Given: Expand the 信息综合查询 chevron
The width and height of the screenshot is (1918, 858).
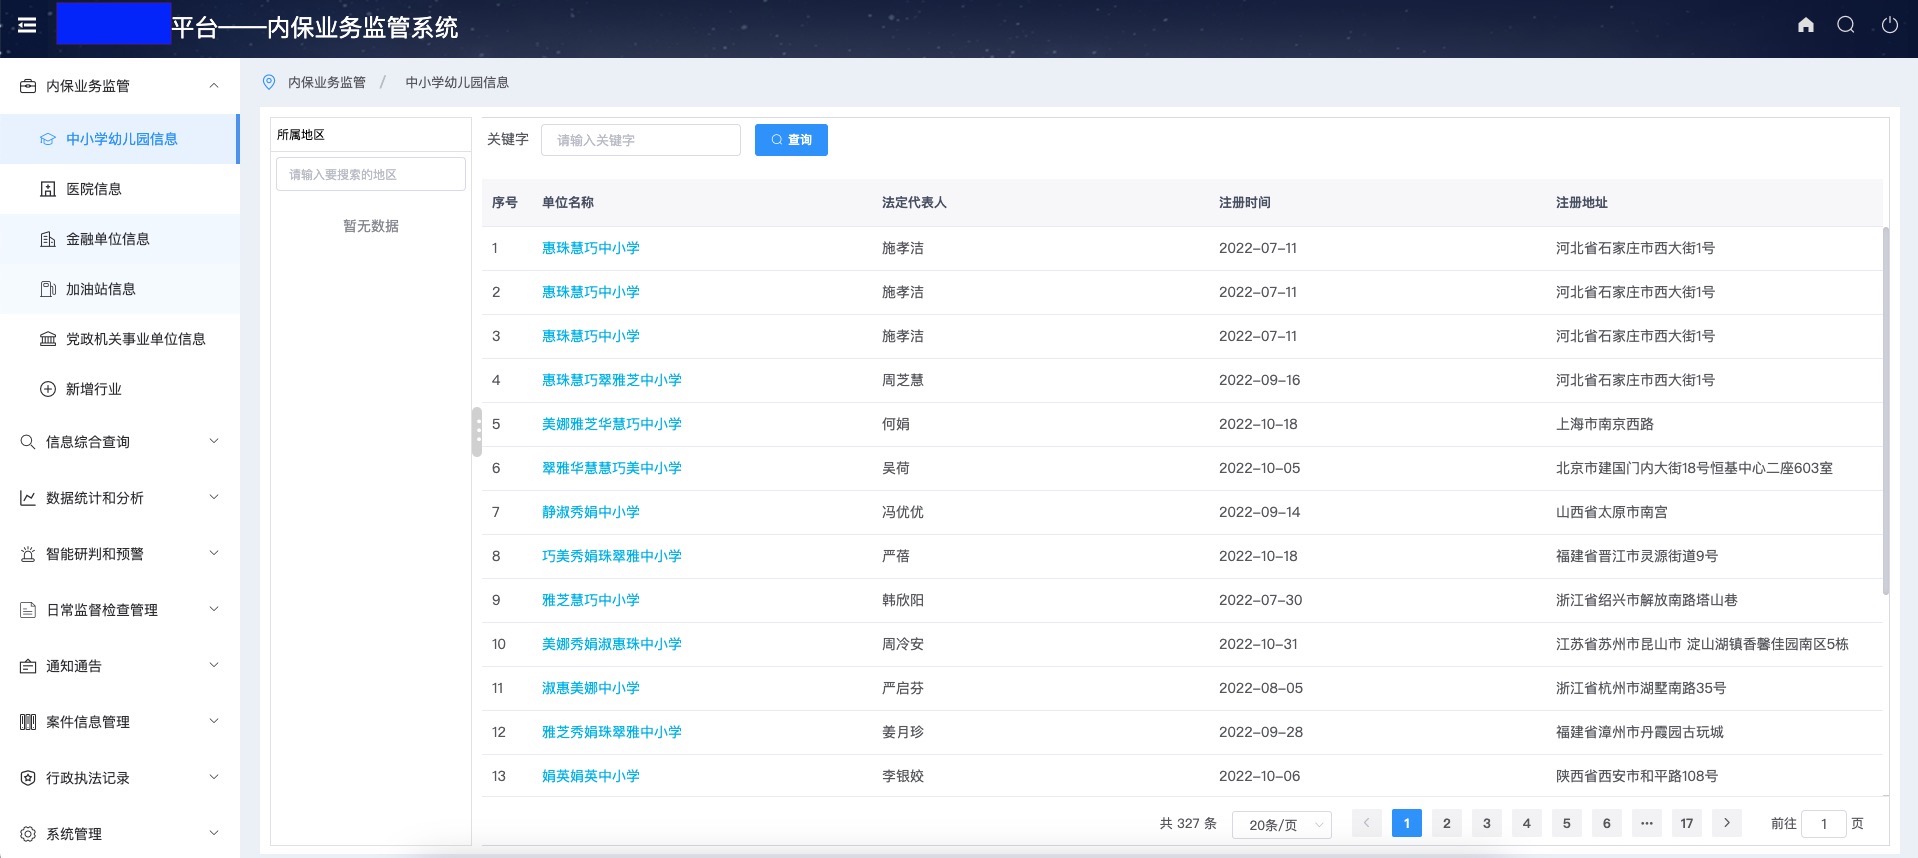Looking at the screenshot, I should coord(214,441).
